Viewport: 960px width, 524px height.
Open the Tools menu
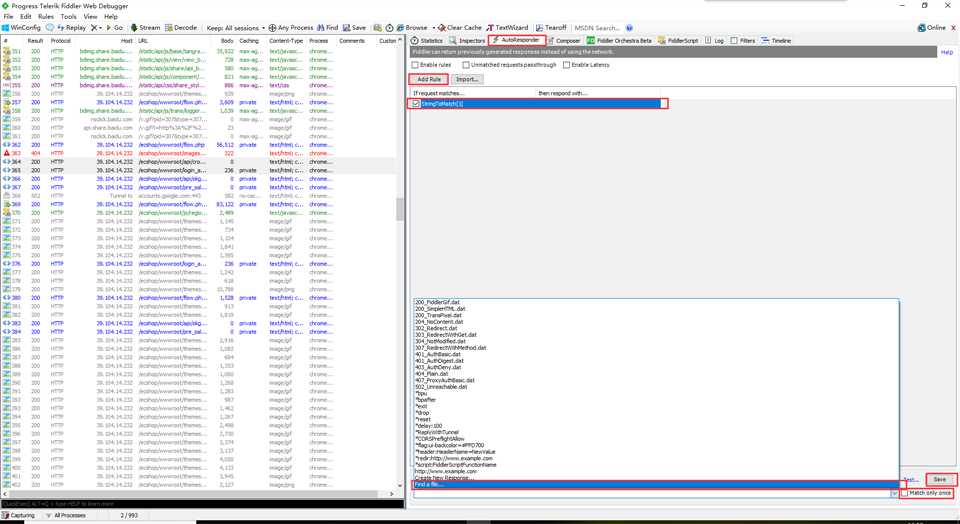69,17
